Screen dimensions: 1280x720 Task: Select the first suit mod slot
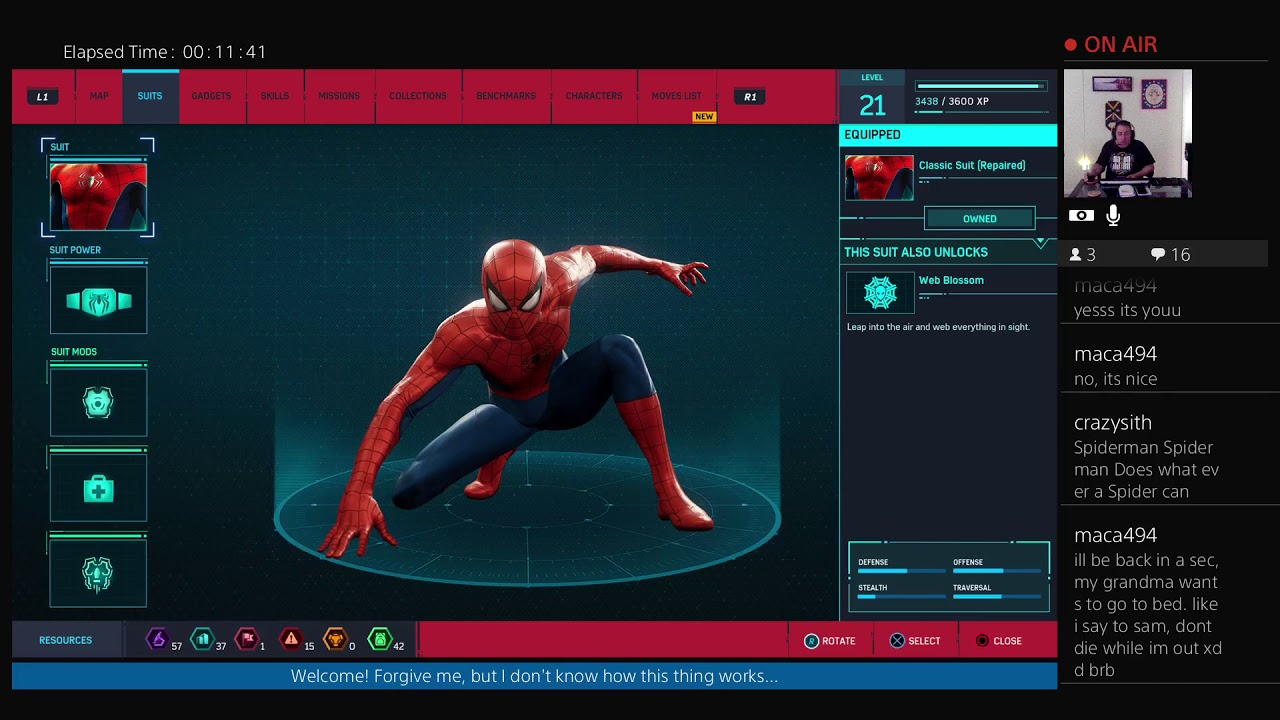click(x=98, y=403)
